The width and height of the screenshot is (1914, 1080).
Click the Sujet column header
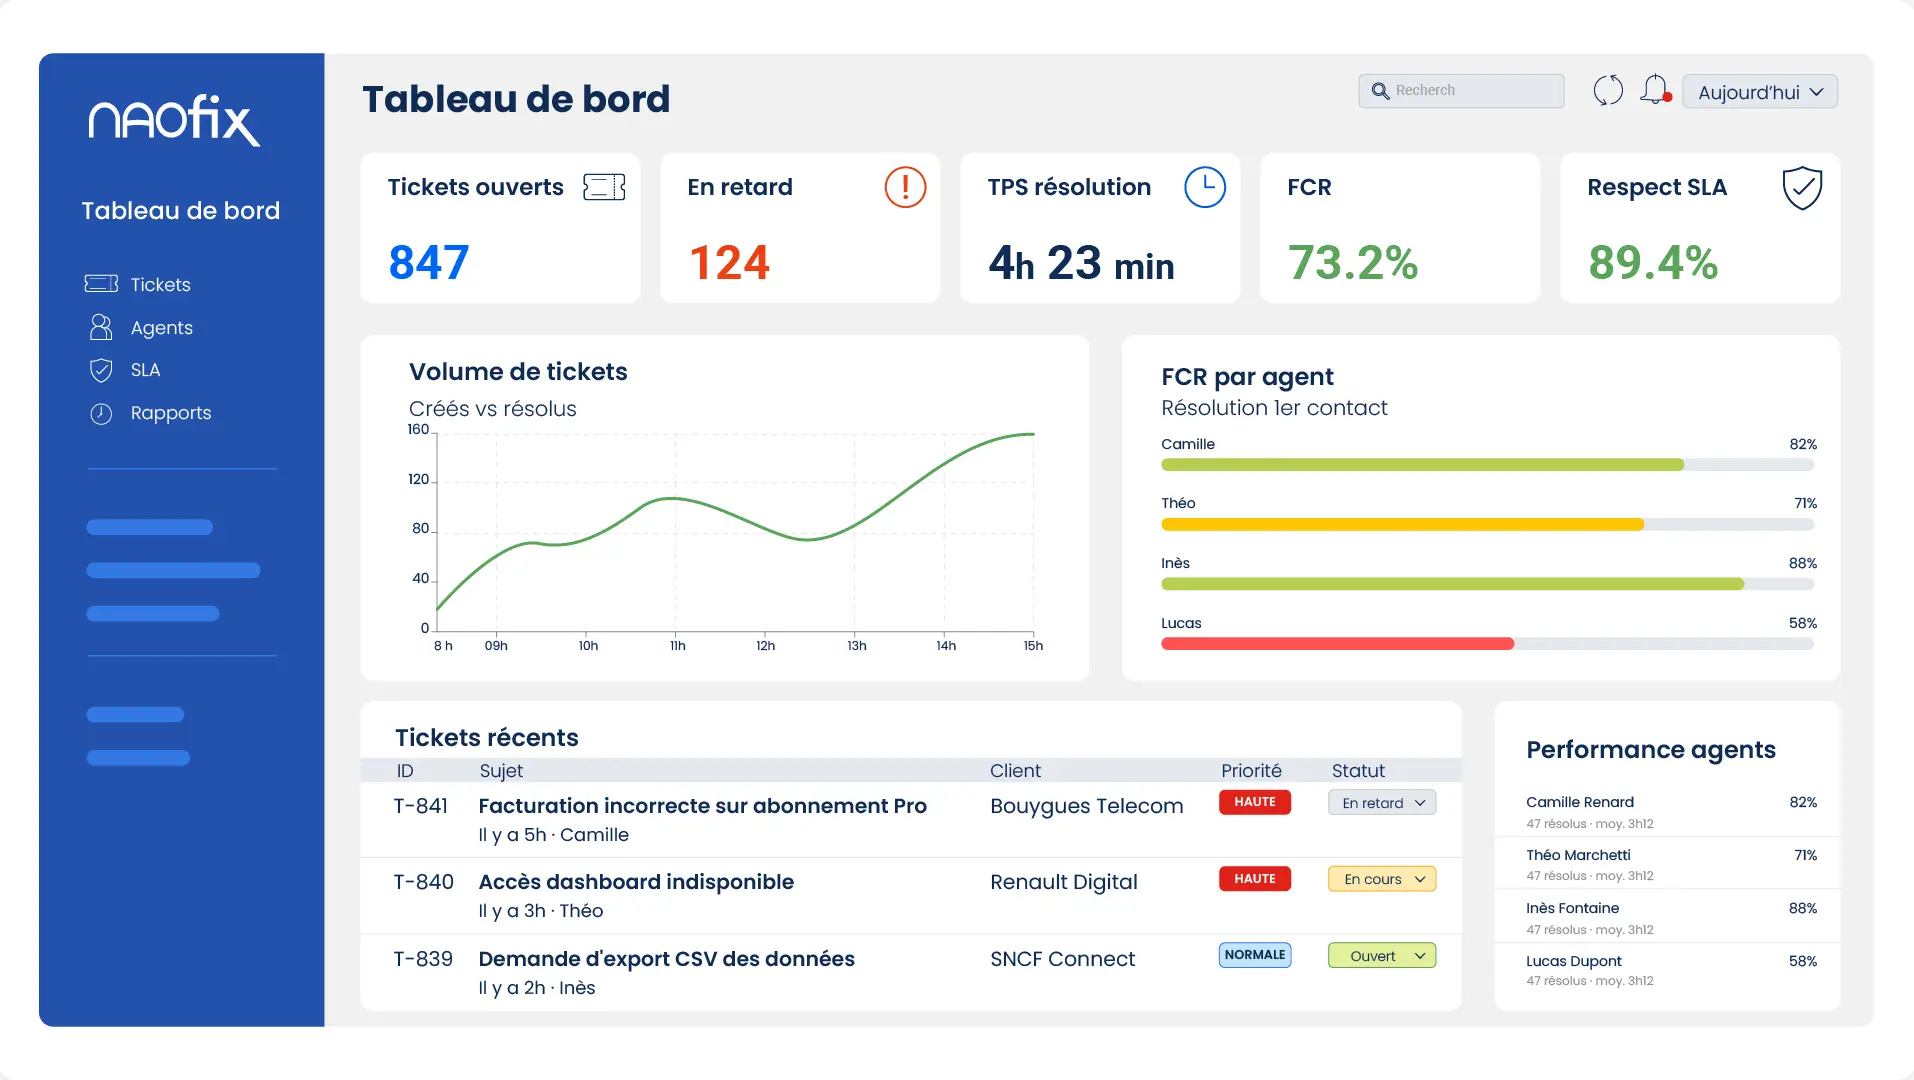tap(501, 771)
